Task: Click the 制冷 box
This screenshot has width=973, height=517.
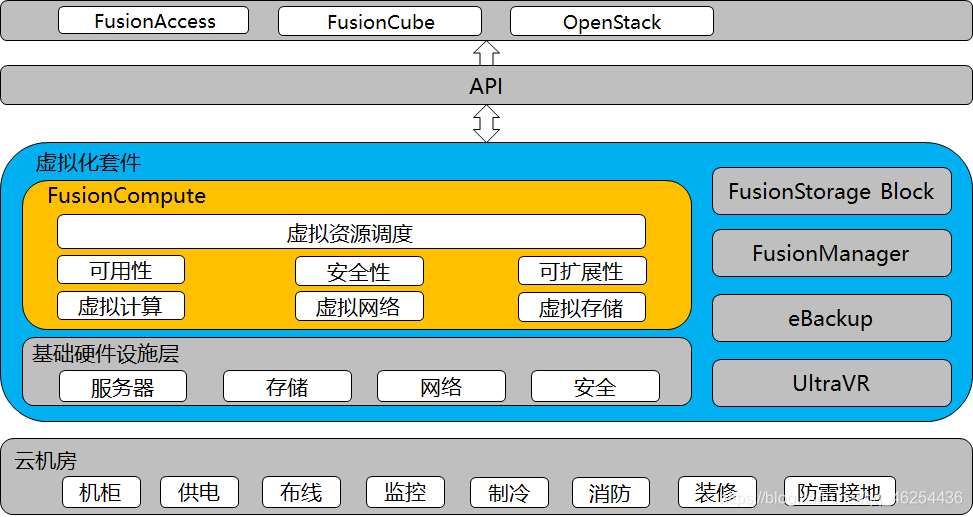Action: click(x=509, y=493)
